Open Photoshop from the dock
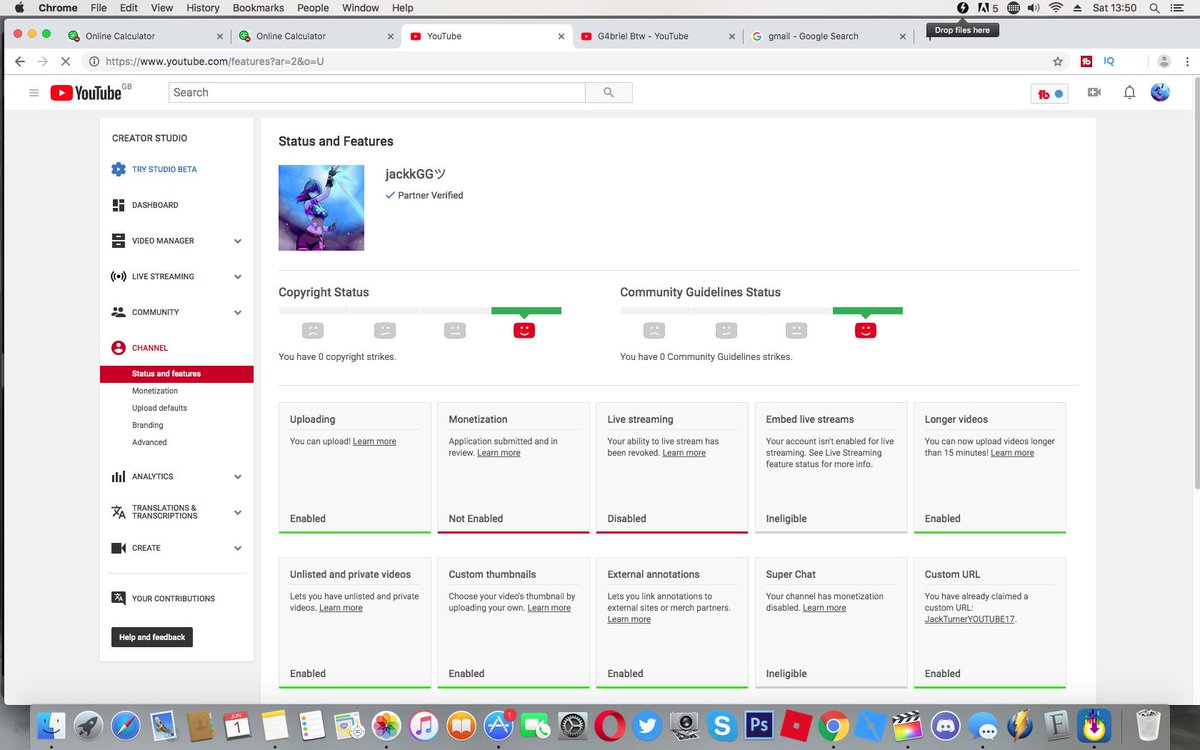 coord(758,725)
